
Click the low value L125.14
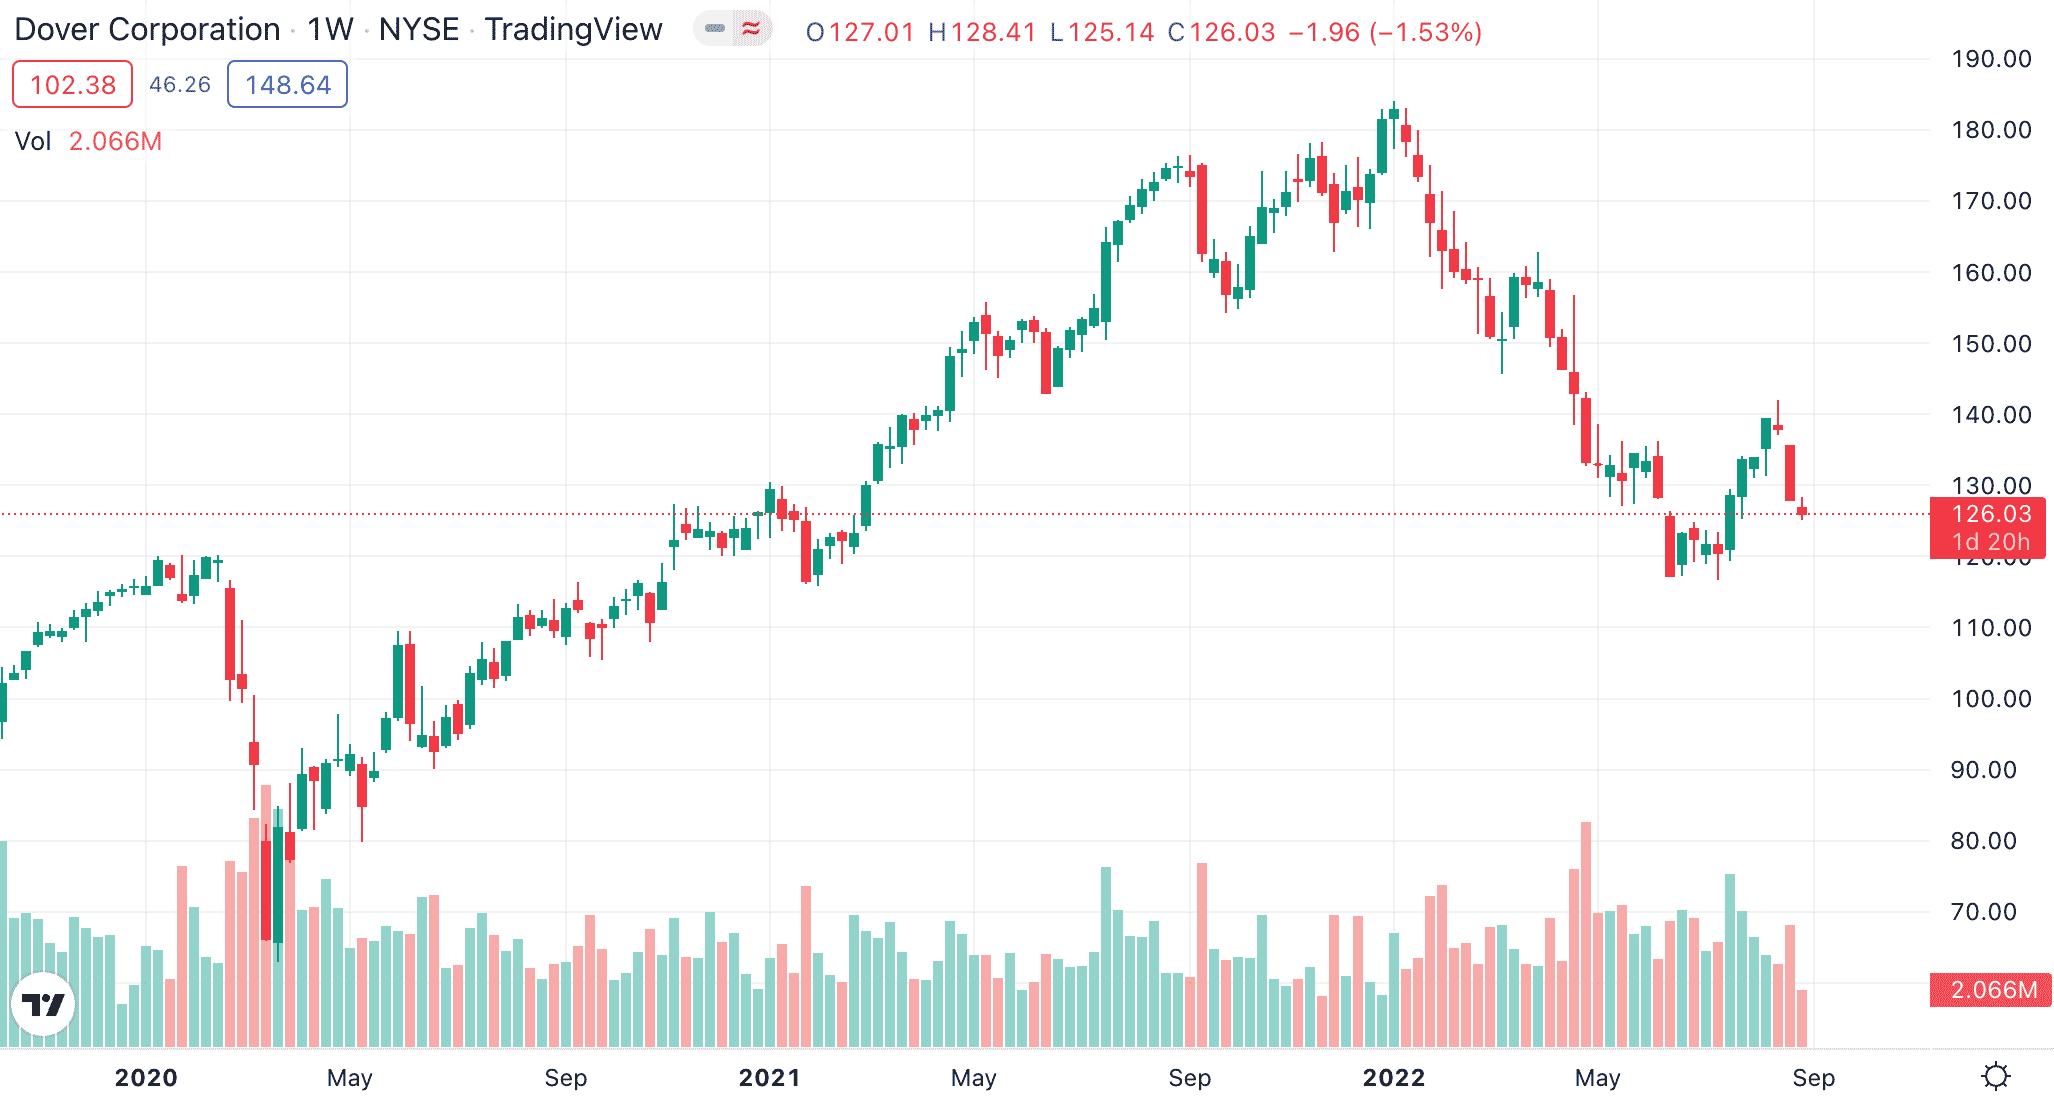point(1102,32)
